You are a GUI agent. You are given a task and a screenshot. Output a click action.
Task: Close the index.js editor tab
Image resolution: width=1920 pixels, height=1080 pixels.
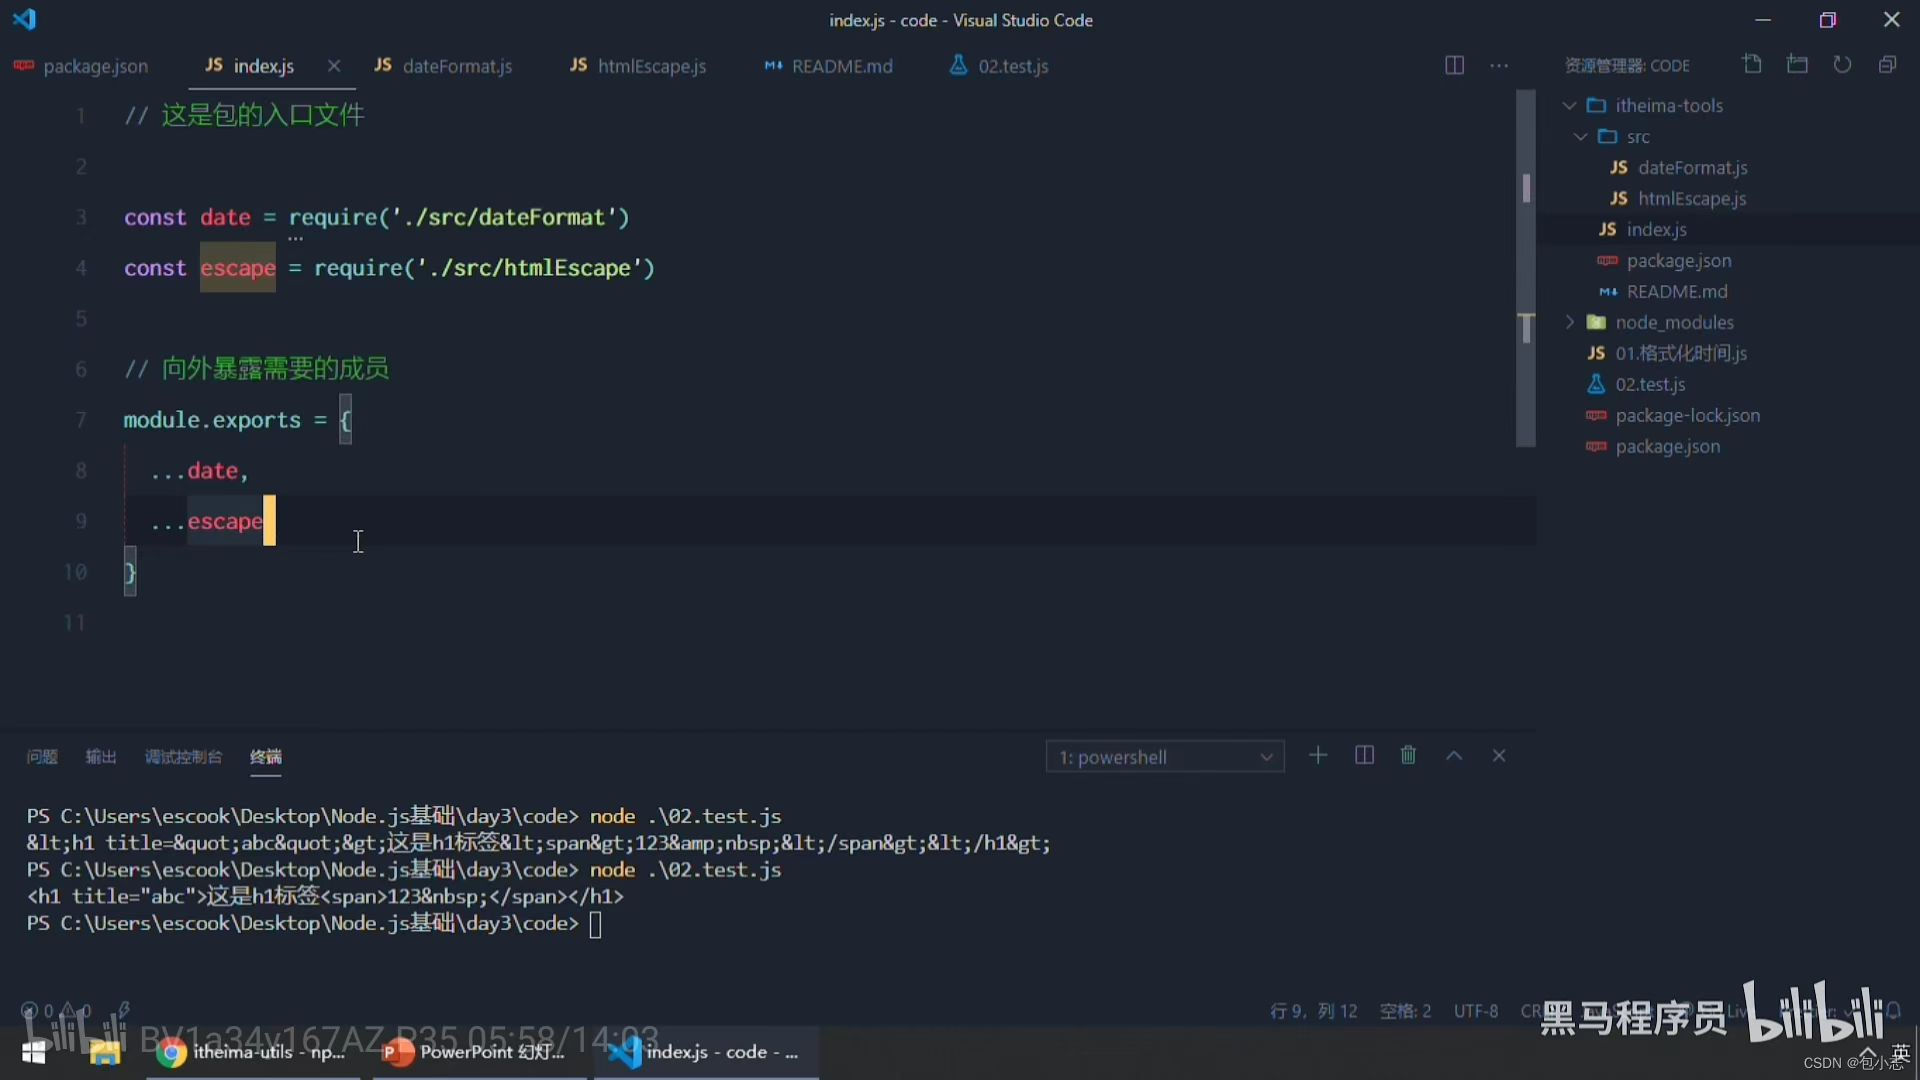[334, 65]
